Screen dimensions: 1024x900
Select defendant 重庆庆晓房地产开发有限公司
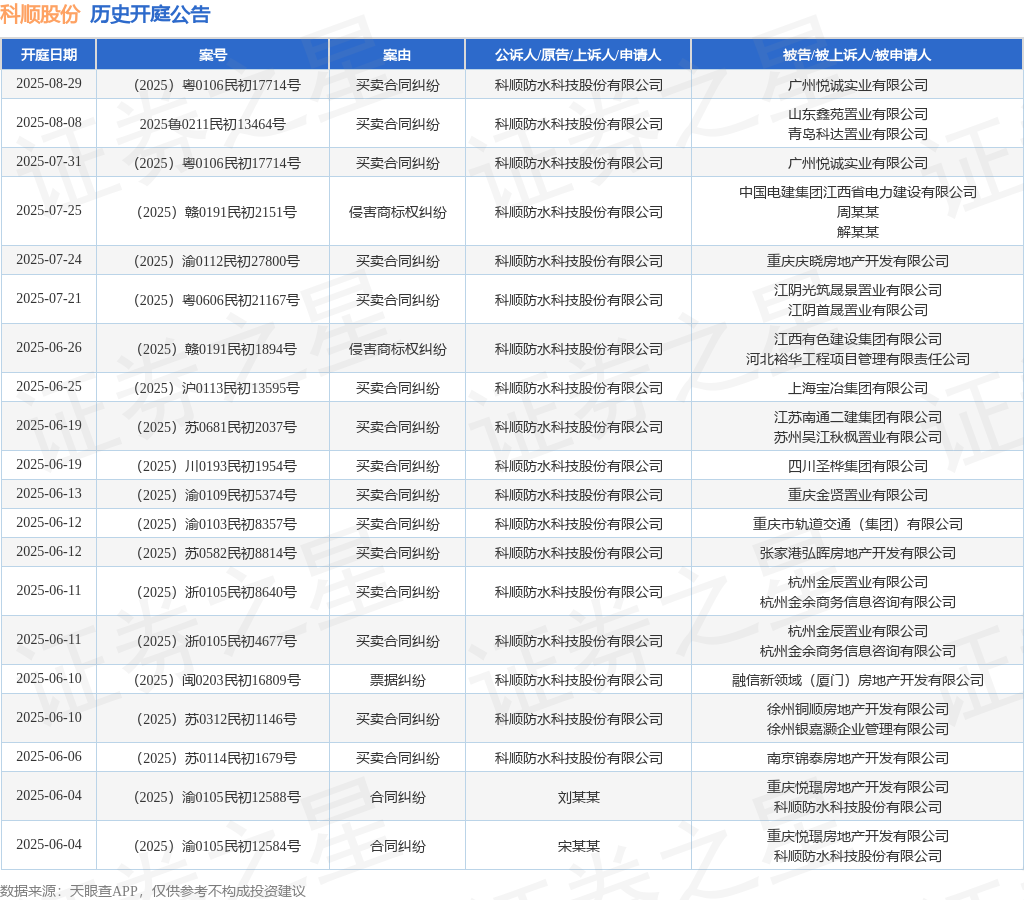click(x=857, y=261)
